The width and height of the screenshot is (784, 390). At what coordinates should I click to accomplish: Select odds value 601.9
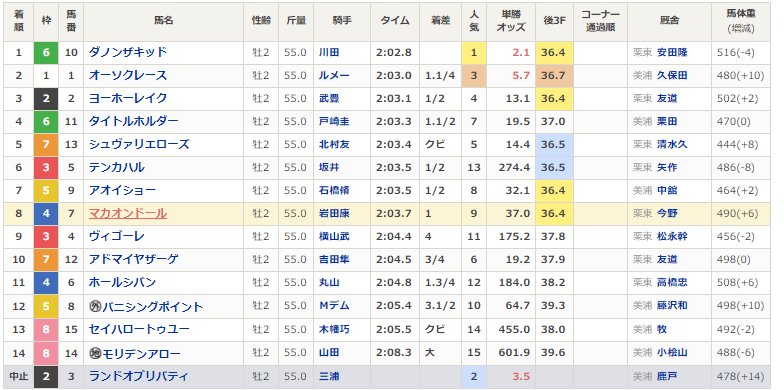(x=514, y=352)
